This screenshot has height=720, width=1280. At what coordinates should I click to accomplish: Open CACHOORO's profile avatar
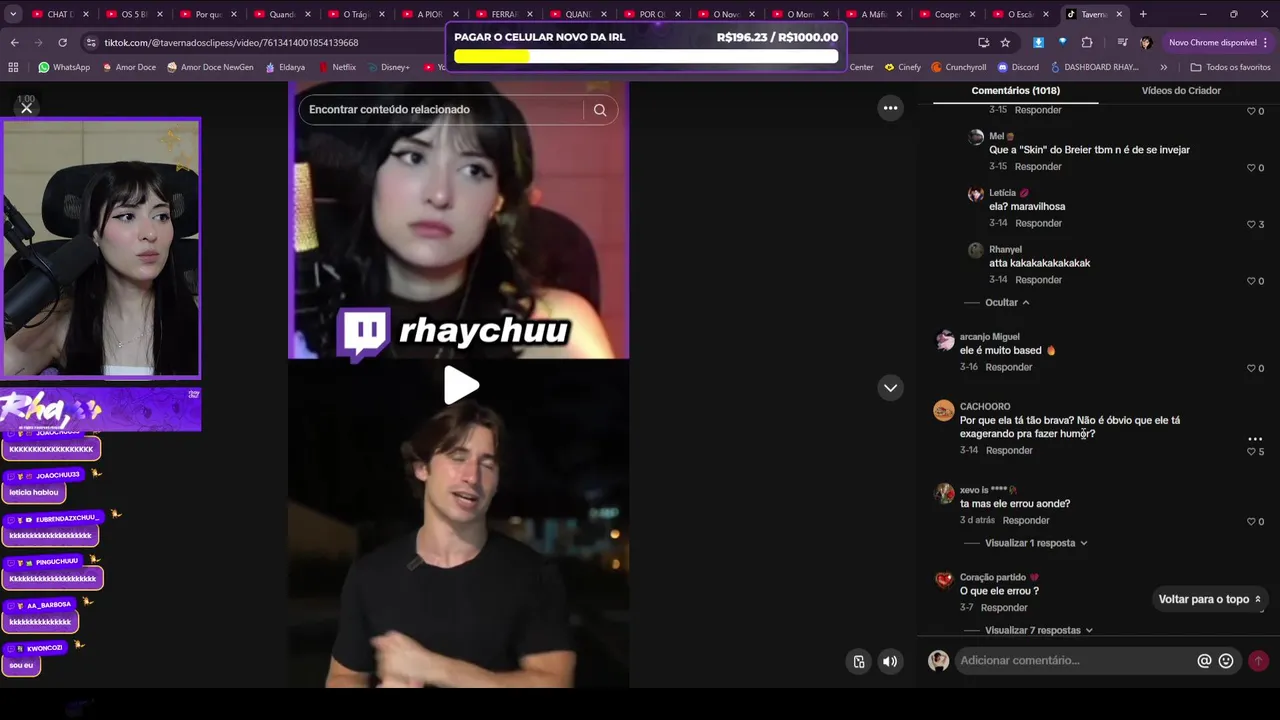click(944, 410)
